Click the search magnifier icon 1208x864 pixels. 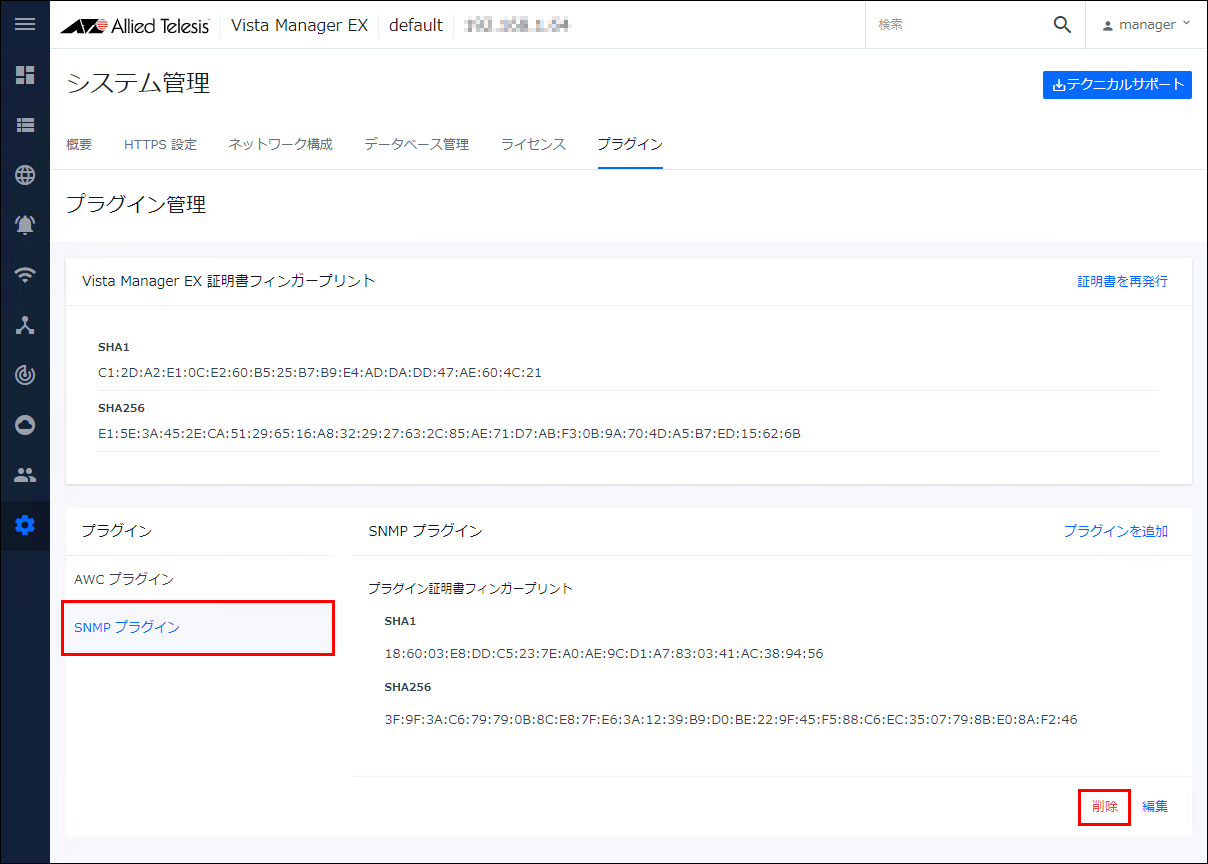pyautogui.click(x=1062, y=25)
